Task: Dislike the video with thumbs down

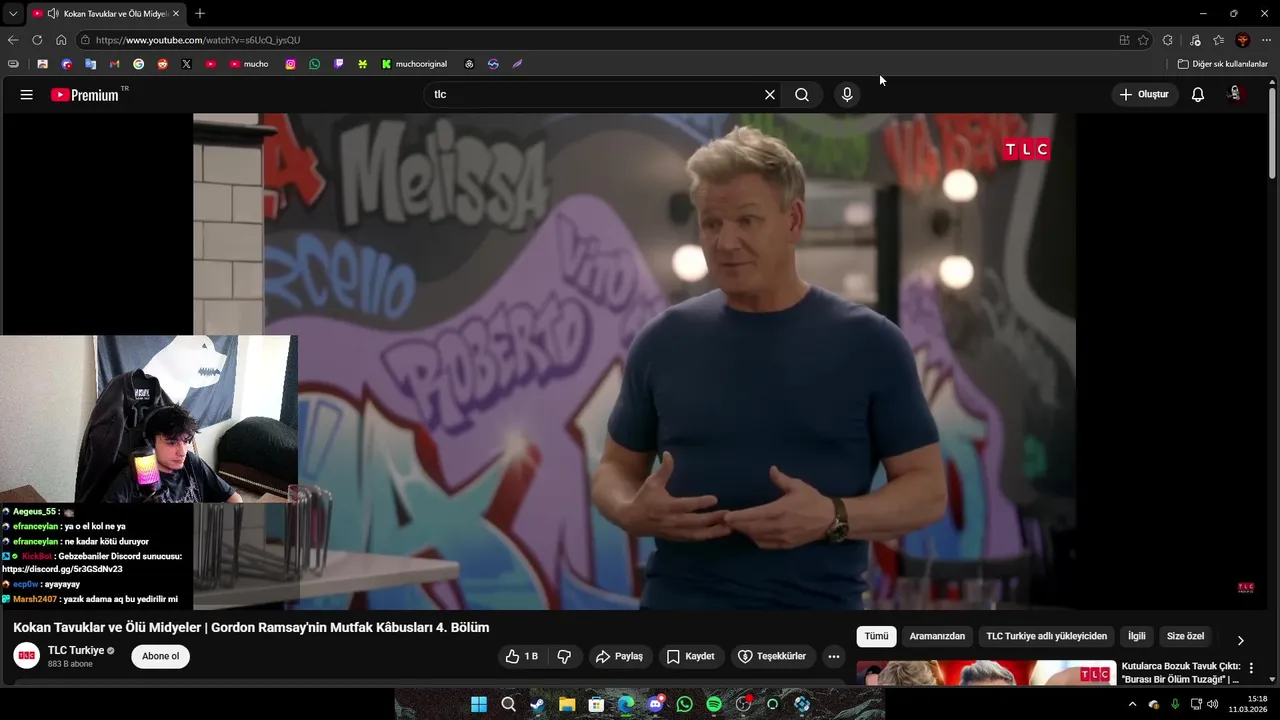Action: tap(564, 657)
